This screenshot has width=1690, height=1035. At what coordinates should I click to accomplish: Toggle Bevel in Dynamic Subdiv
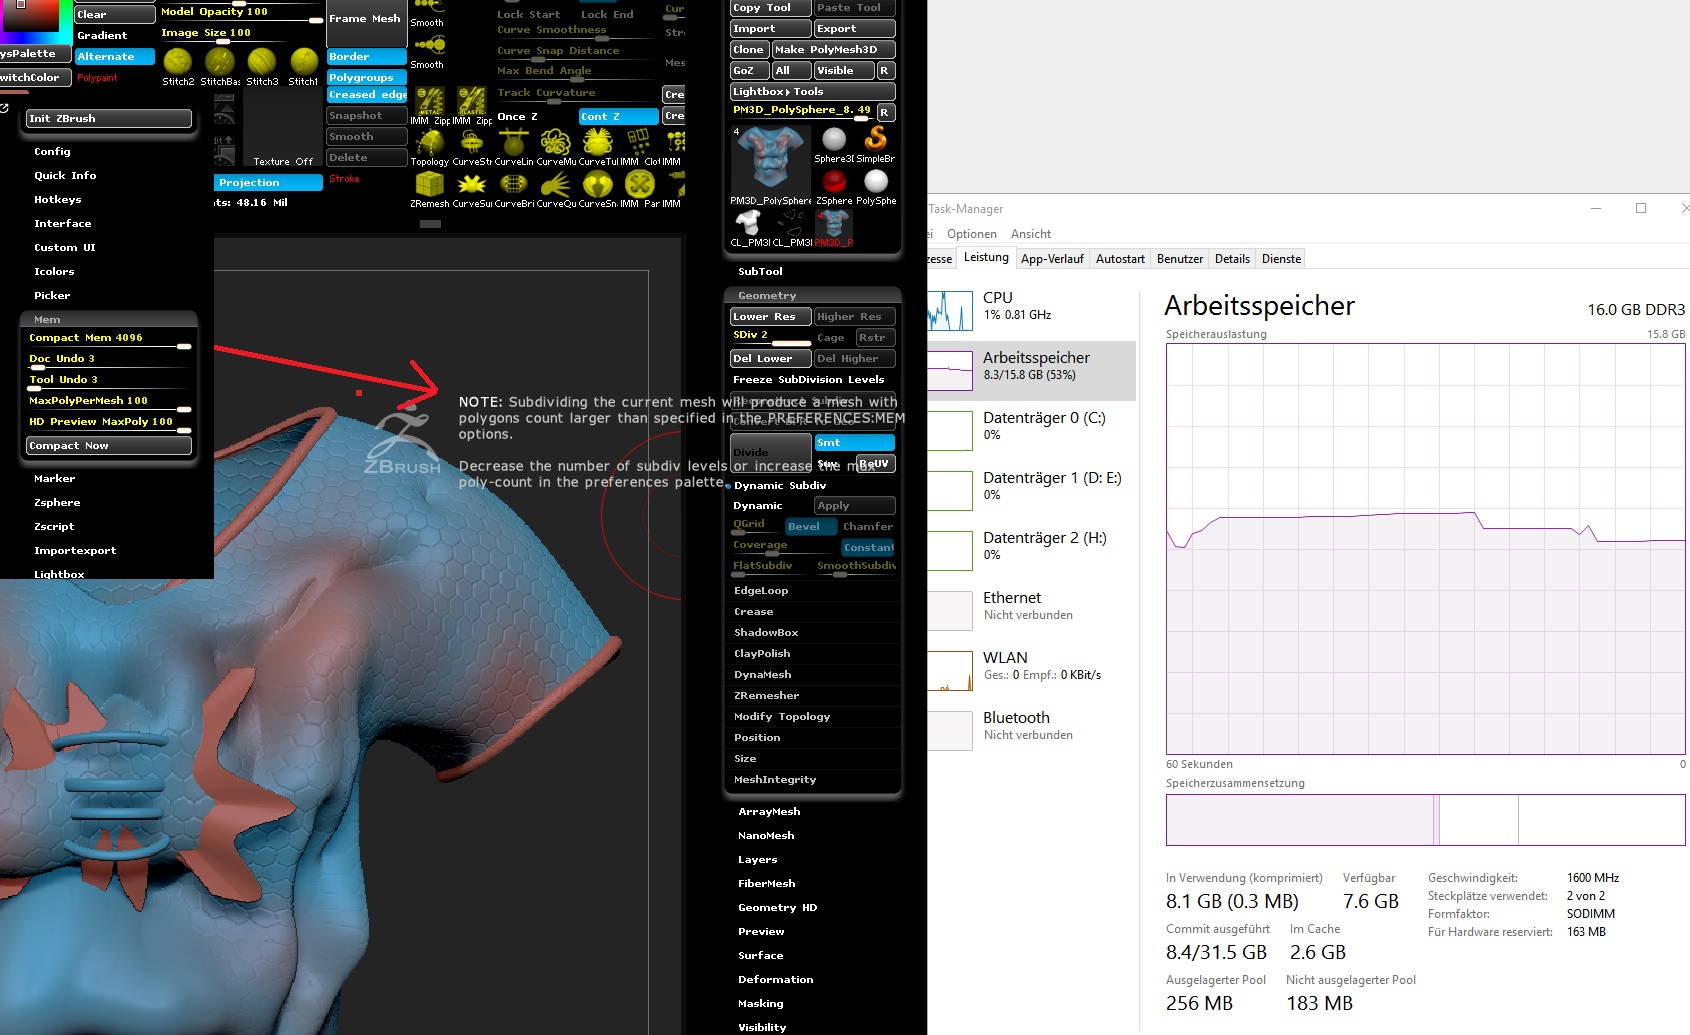[x=810, y=527]
